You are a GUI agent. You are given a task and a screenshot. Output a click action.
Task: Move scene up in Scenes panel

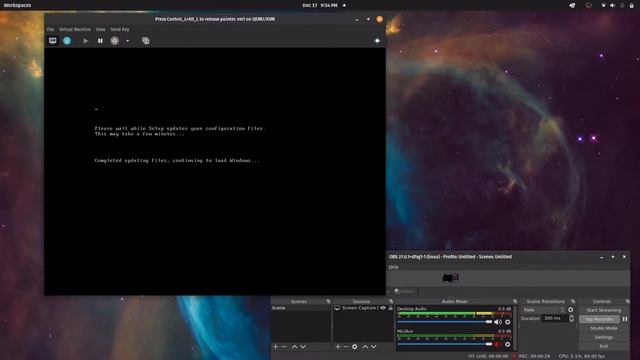(x=294, y=347)
